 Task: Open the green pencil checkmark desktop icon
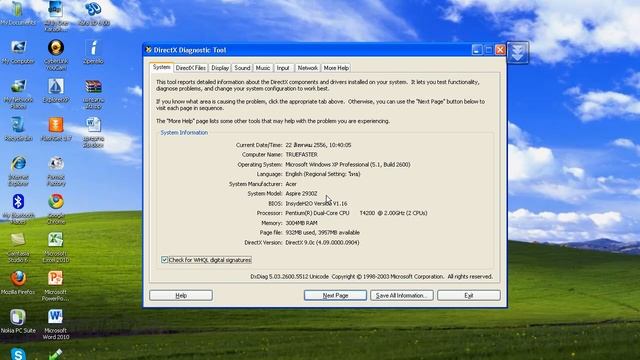click(x=56, y=354)
